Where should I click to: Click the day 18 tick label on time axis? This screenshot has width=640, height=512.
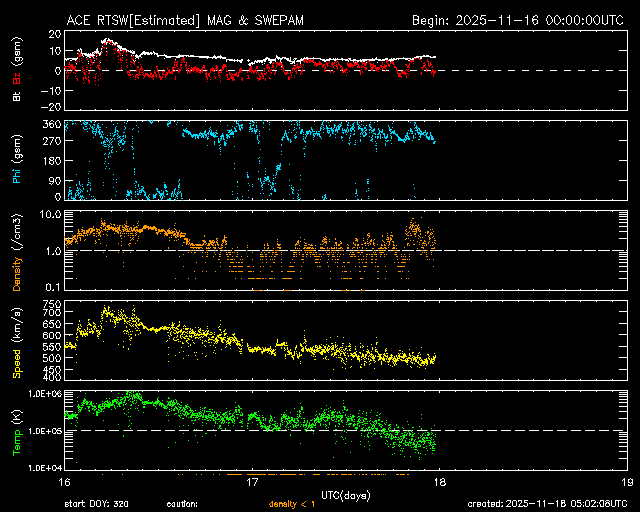pyautogui.click(x=439, y=481)
